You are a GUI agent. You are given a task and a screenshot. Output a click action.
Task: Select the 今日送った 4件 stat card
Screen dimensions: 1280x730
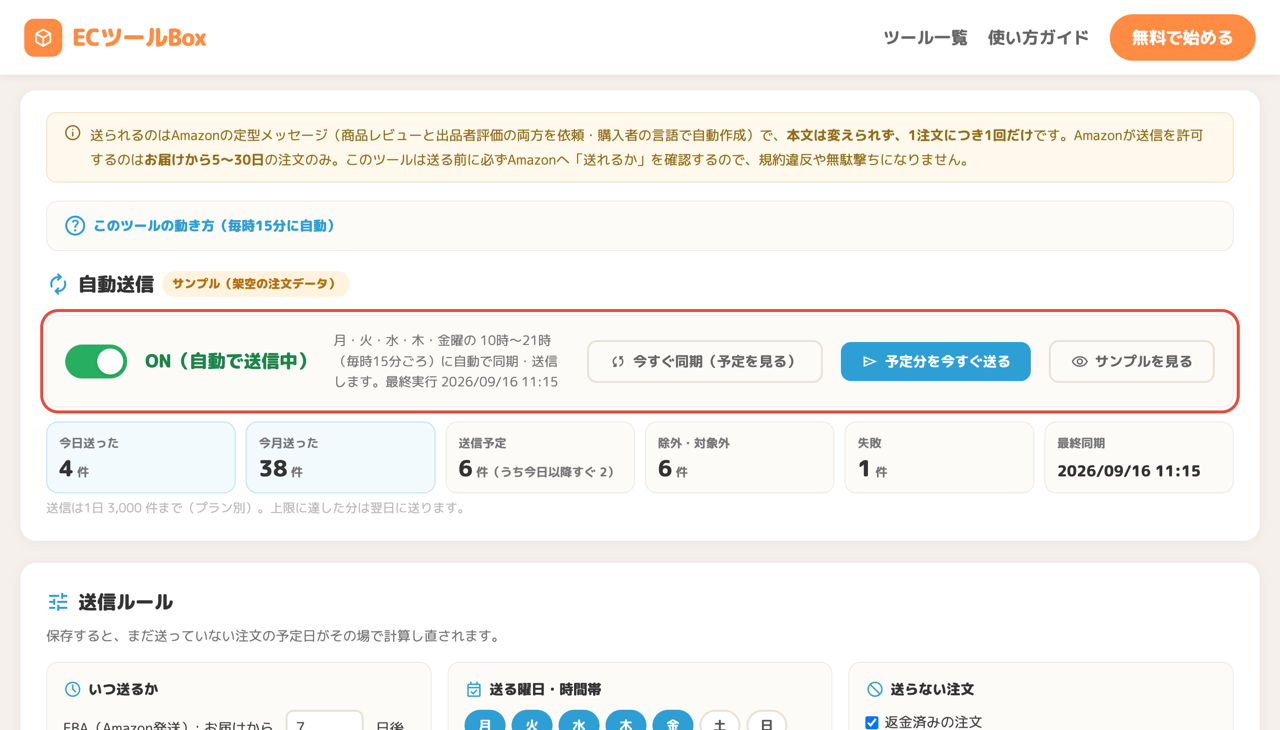click(x=141, y=458)
